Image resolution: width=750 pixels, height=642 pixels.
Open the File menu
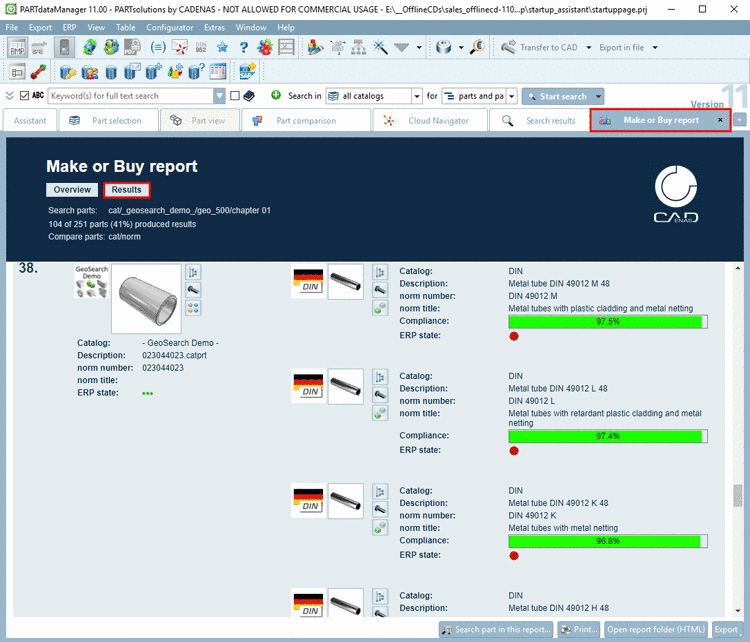(x=12, y=27)
